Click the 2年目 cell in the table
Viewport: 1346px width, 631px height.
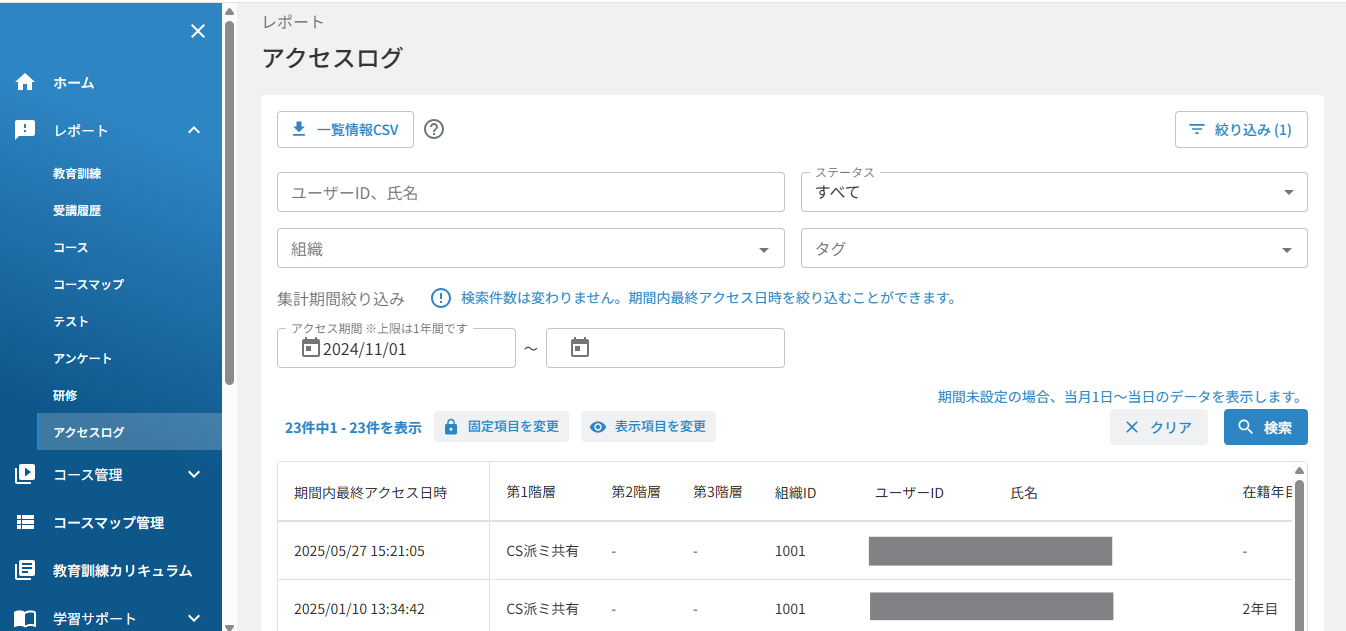pos(1259,608)
